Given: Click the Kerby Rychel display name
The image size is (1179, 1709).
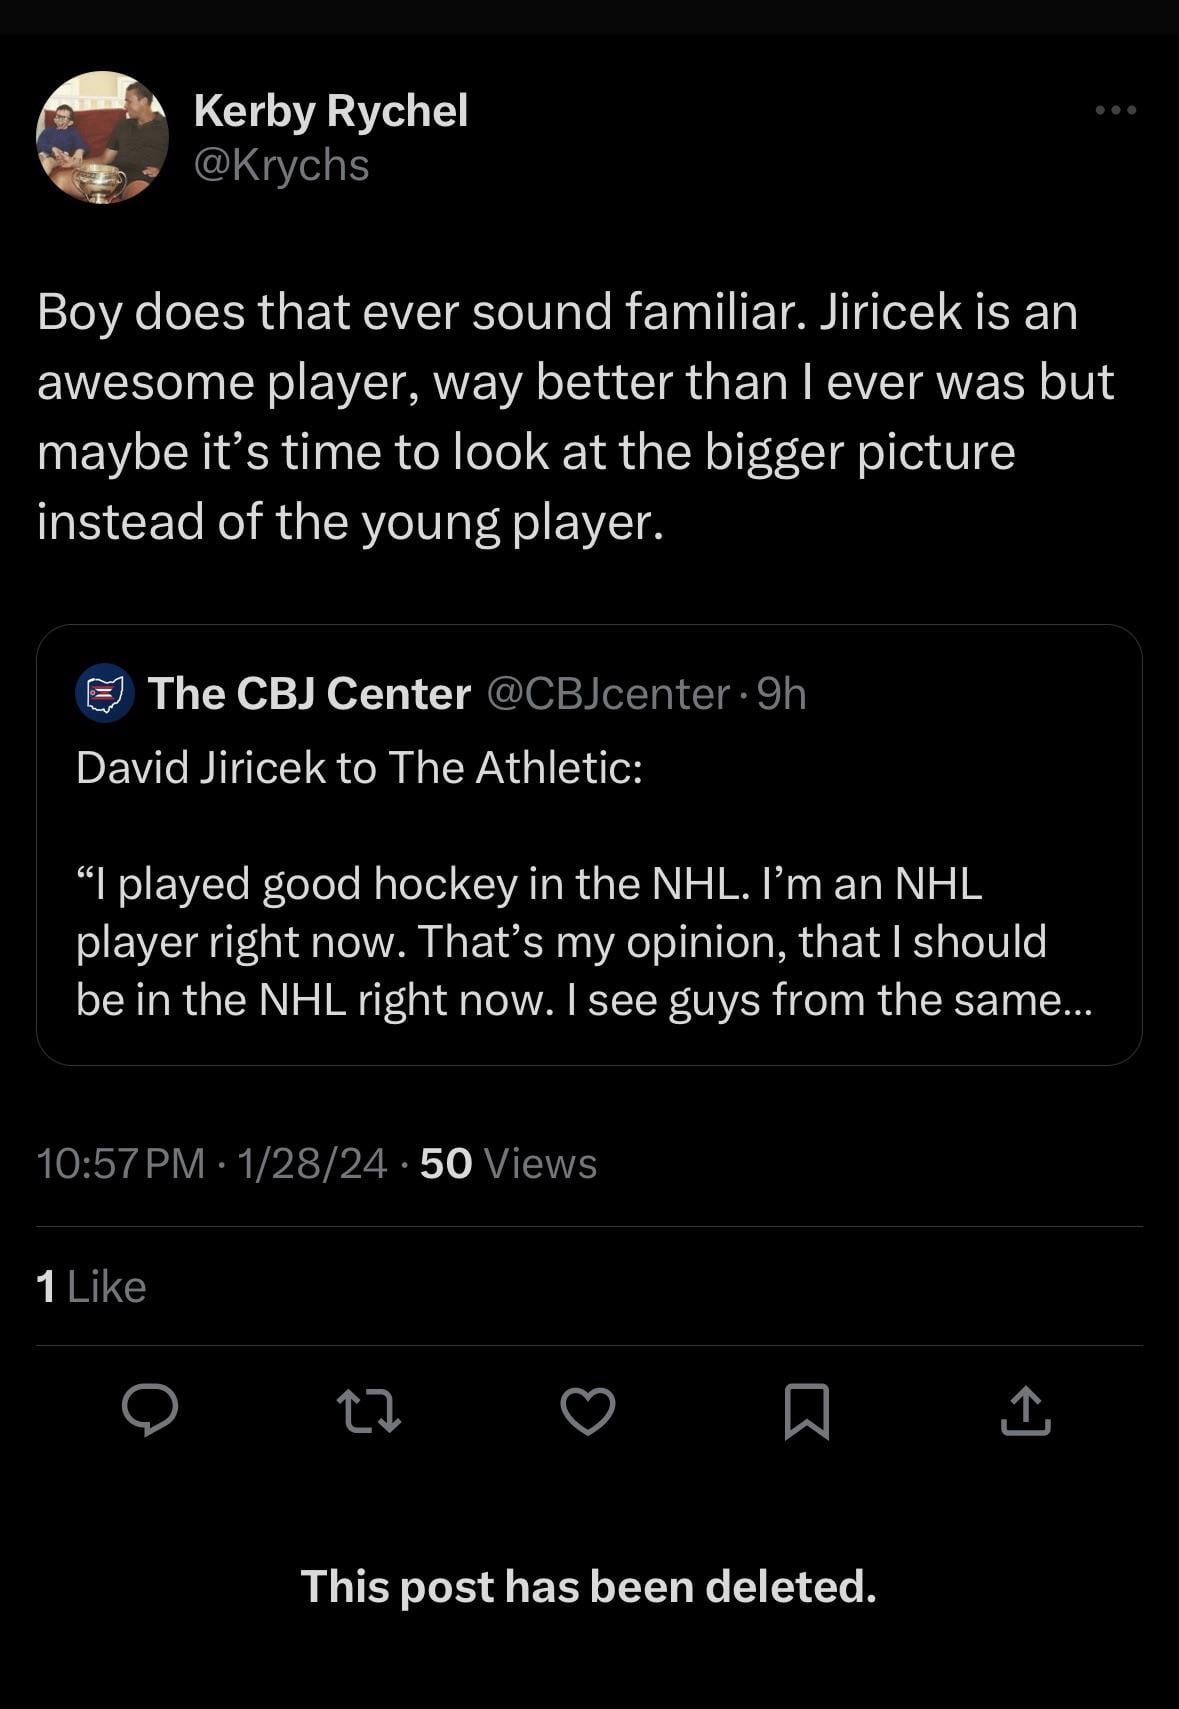Looking at the screenshot, I should tap(330, 110).
